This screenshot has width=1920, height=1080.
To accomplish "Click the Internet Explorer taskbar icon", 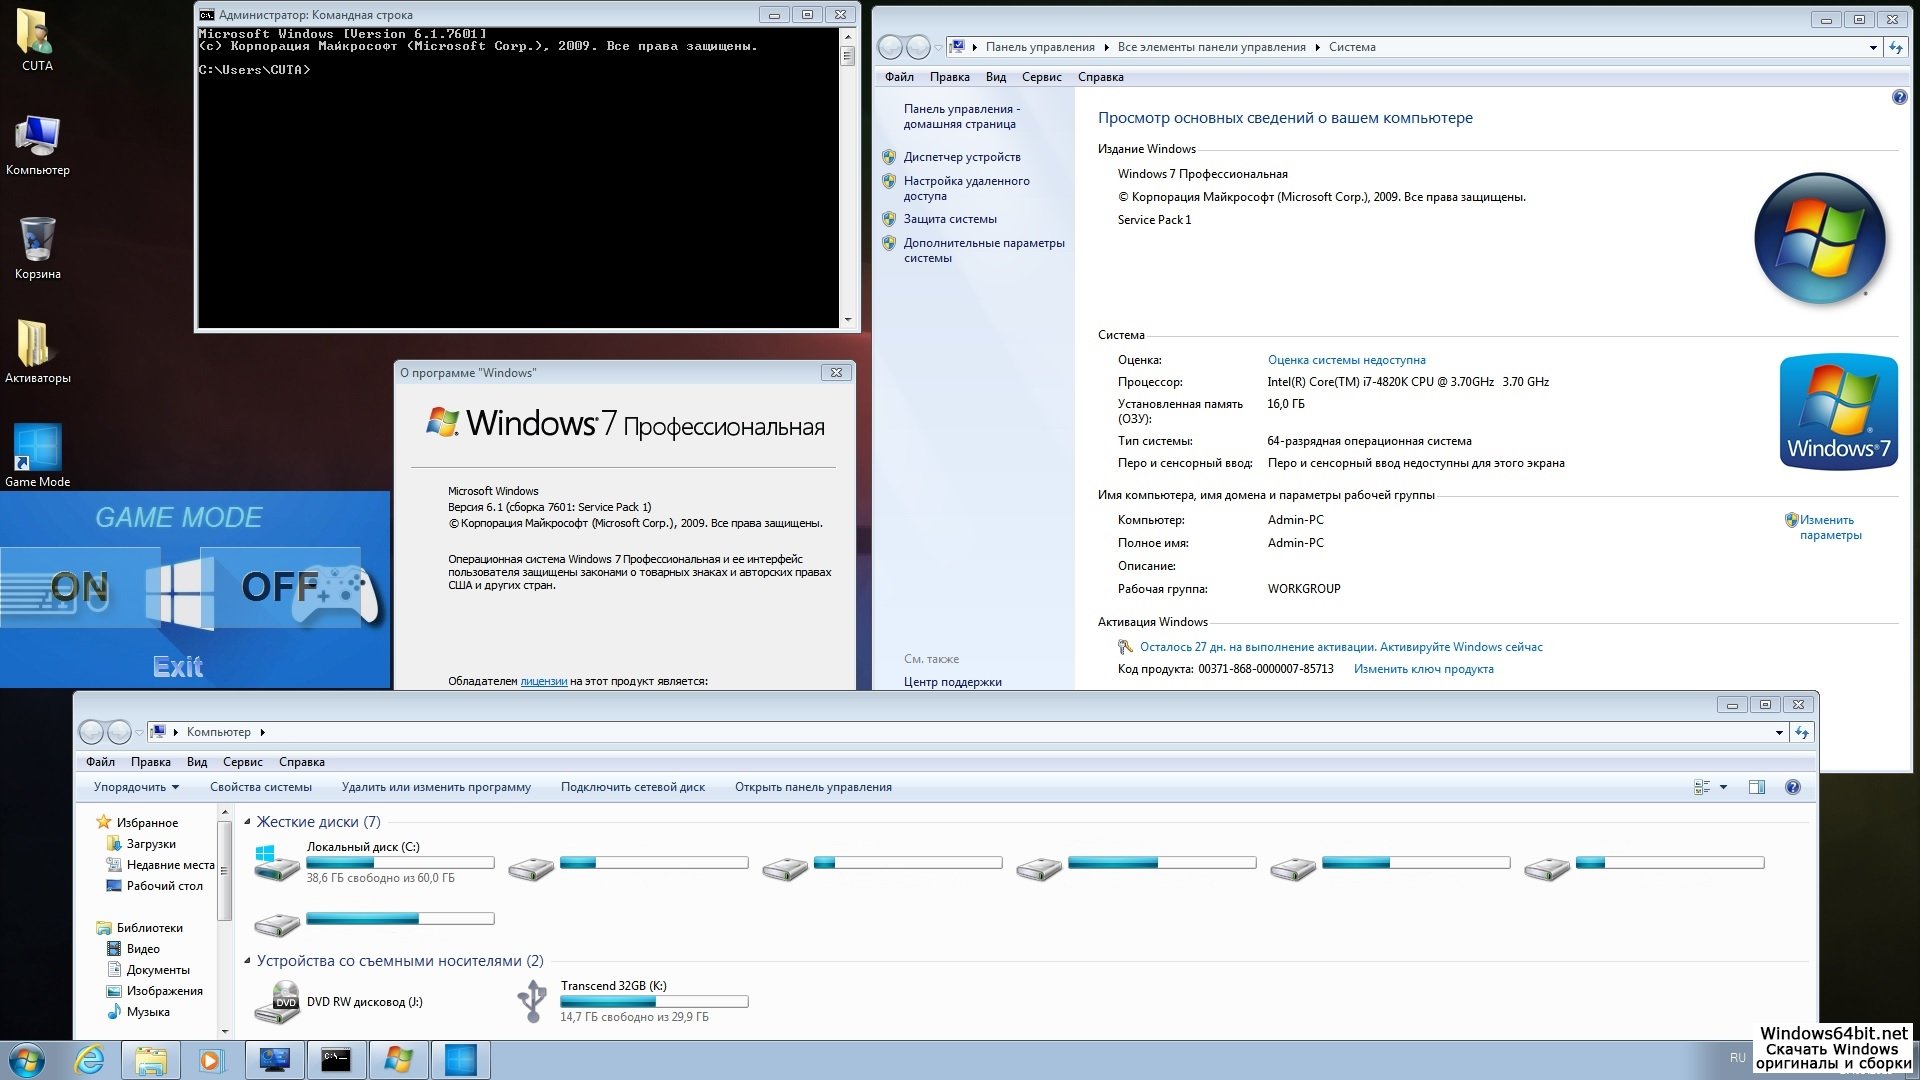I will click(x=90, y=1060).
